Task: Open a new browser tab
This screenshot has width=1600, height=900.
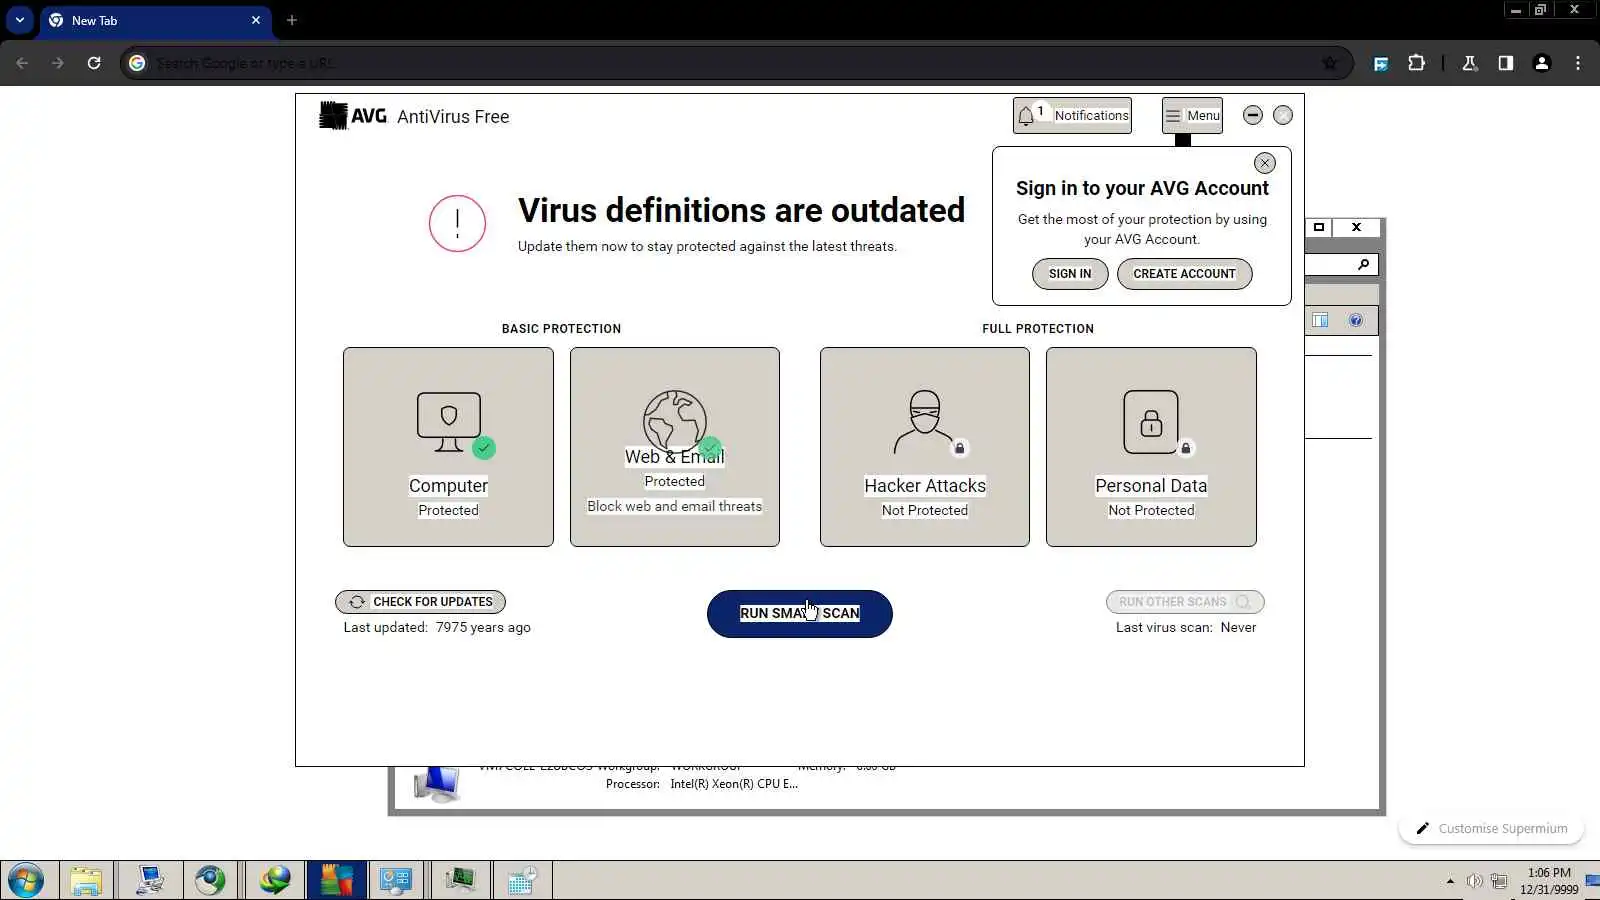Action: pyautogui.click(x=292, y=20)
